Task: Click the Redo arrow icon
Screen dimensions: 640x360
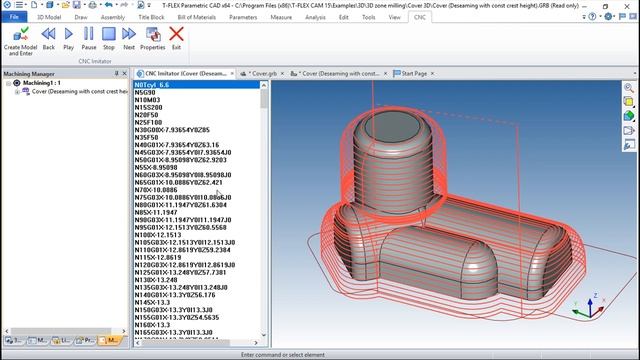Action: point(124,5)
